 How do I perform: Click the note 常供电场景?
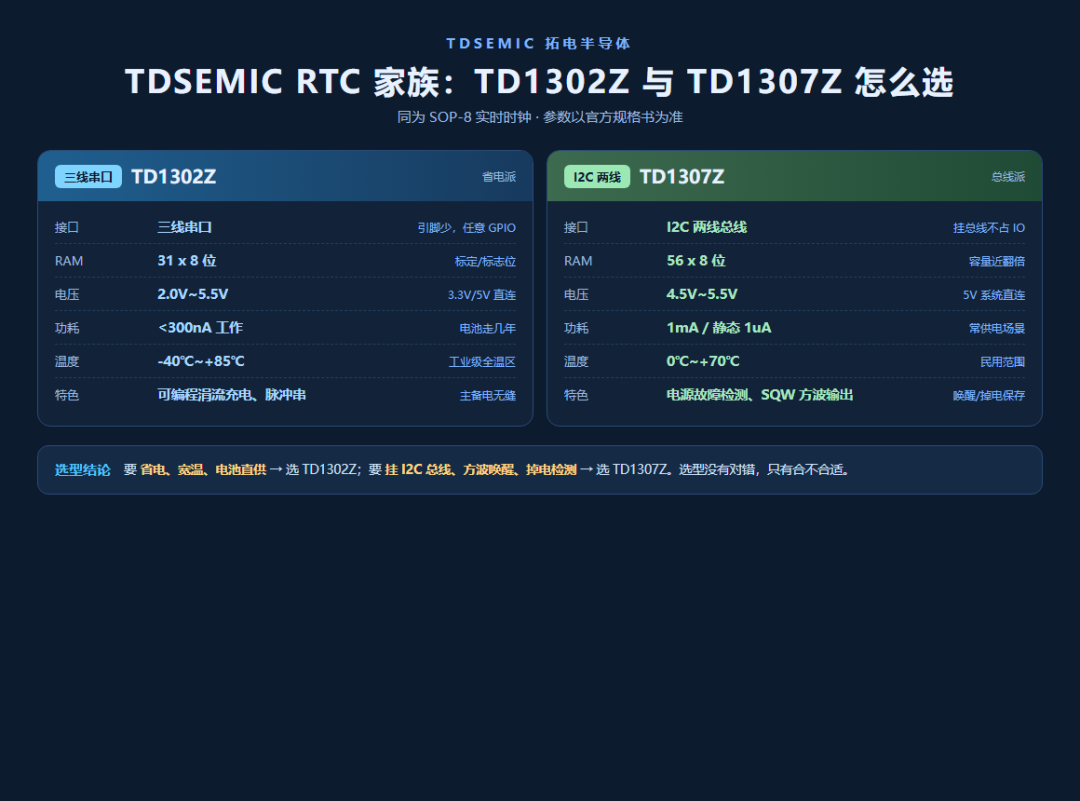[x=997, y=329]
